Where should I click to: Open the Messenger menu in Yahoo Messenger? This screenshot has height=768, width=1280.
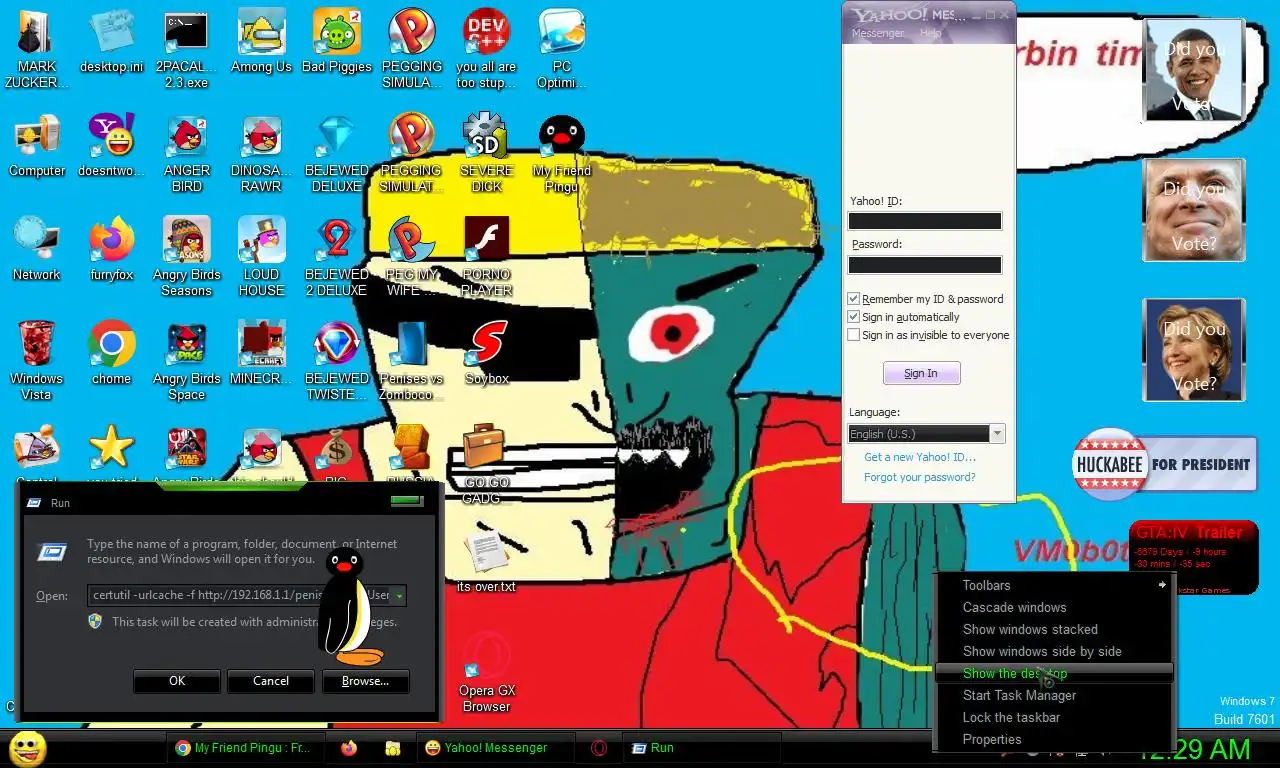(x=877, y=33)
